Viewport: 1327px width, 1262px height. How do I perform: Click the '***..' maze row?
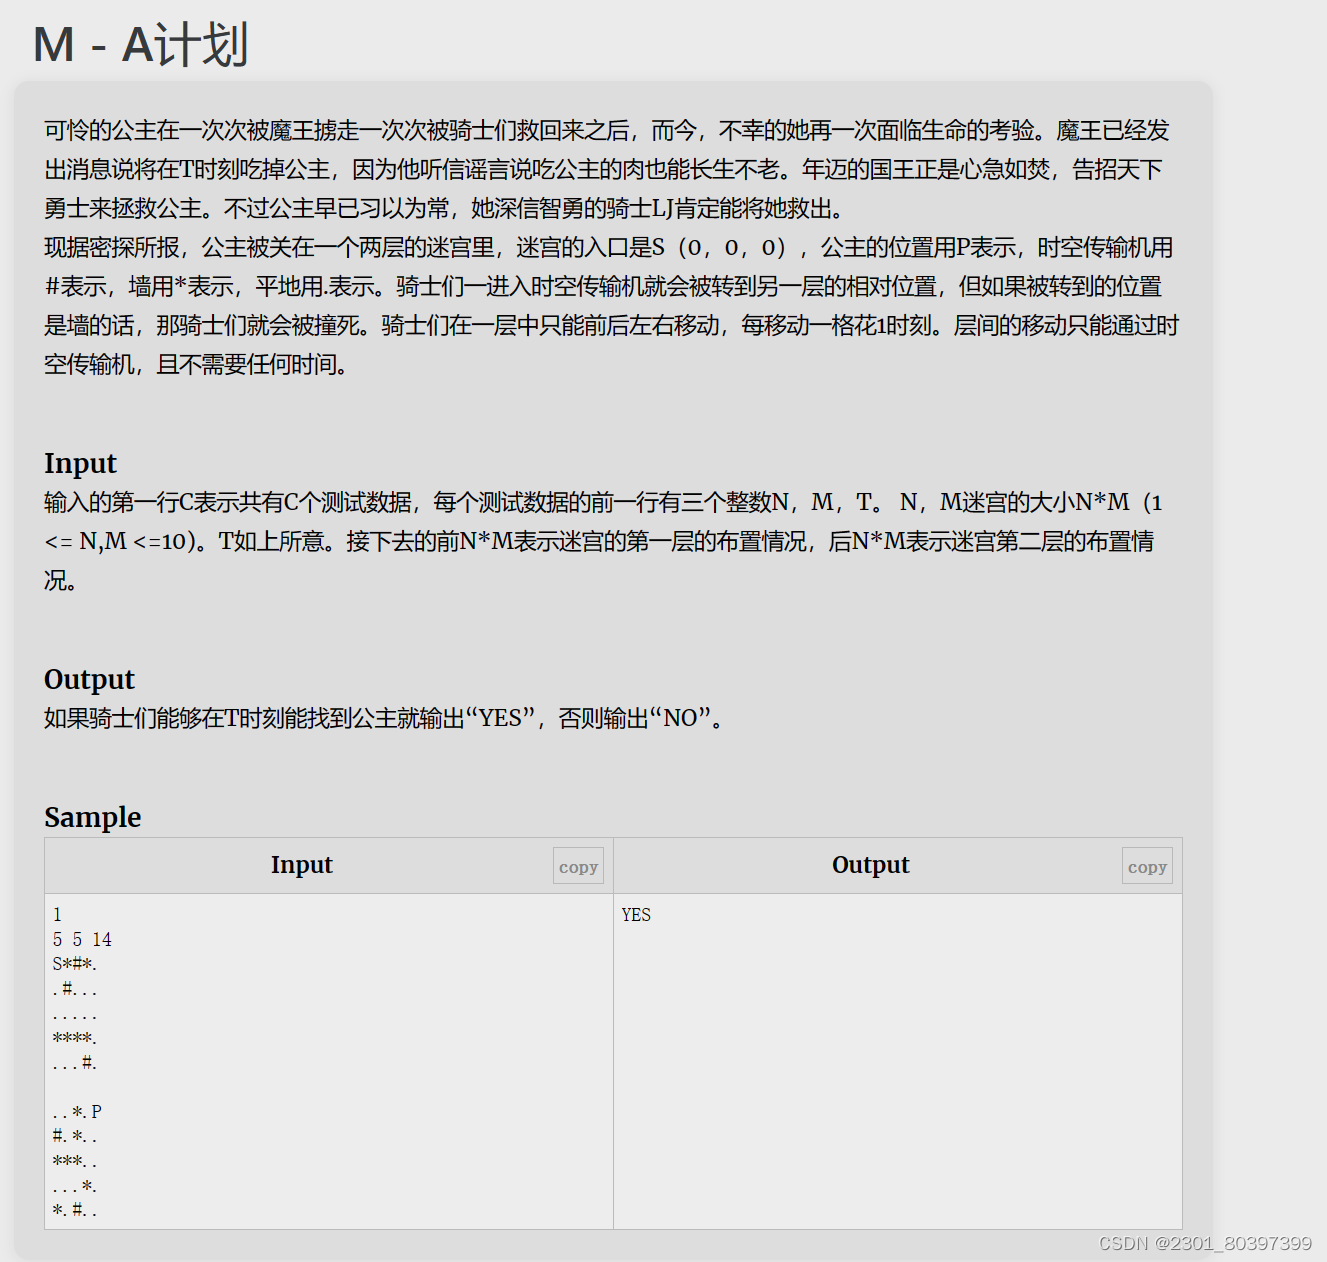pyautogui.click(x=75, y=1161)
